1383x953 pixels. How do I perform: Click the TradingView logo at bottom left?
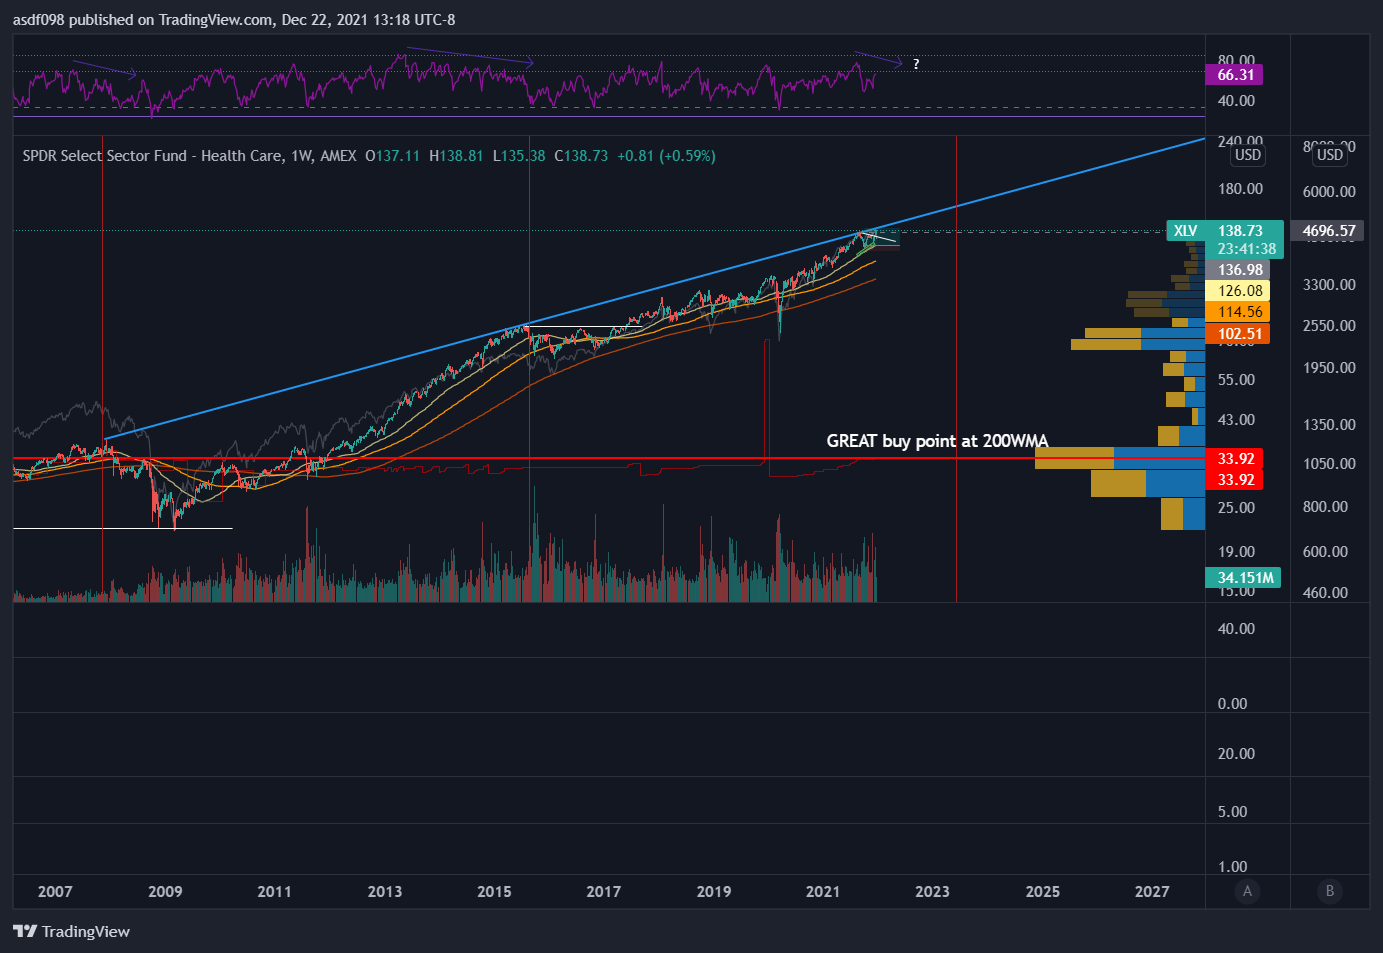click(71, 931)
